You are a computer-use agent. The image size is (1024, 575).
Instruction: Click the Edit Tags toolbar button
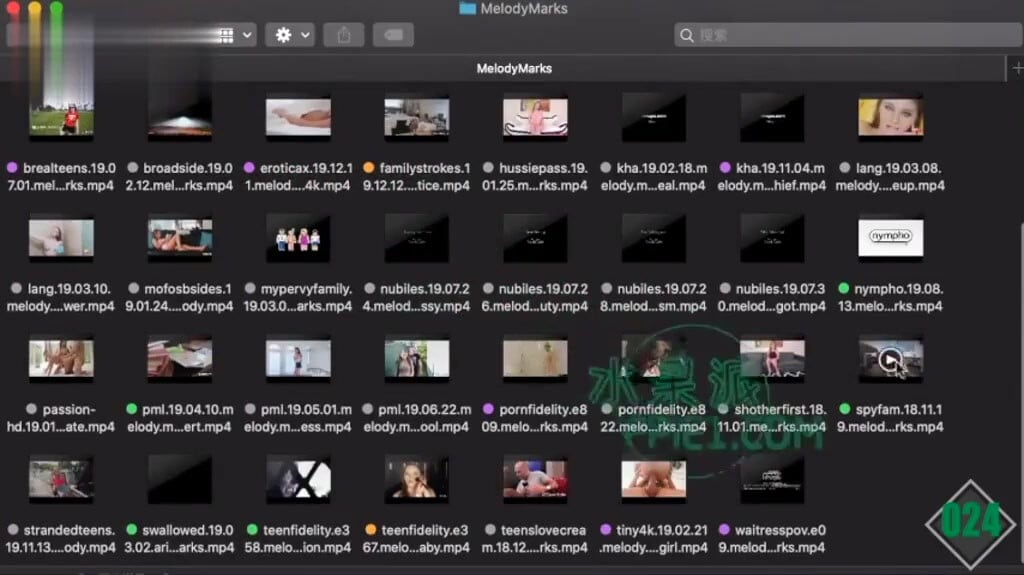pyautogui.click(x=393, y=35)
